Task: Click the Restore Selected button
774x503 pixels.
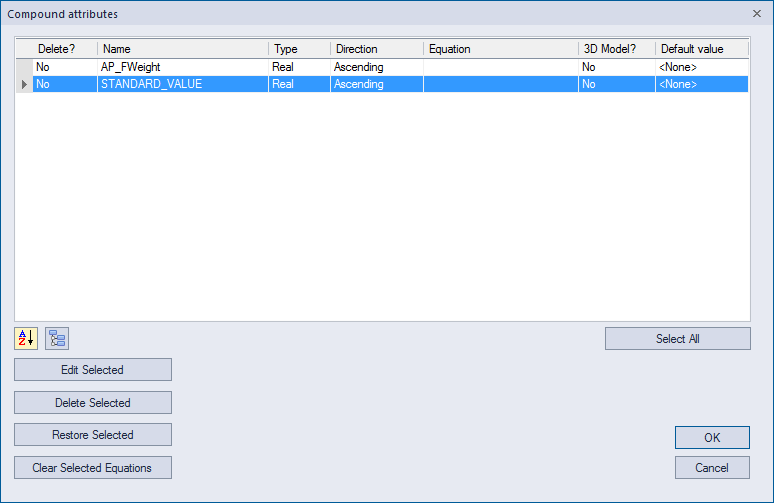Action: point(93,435)
